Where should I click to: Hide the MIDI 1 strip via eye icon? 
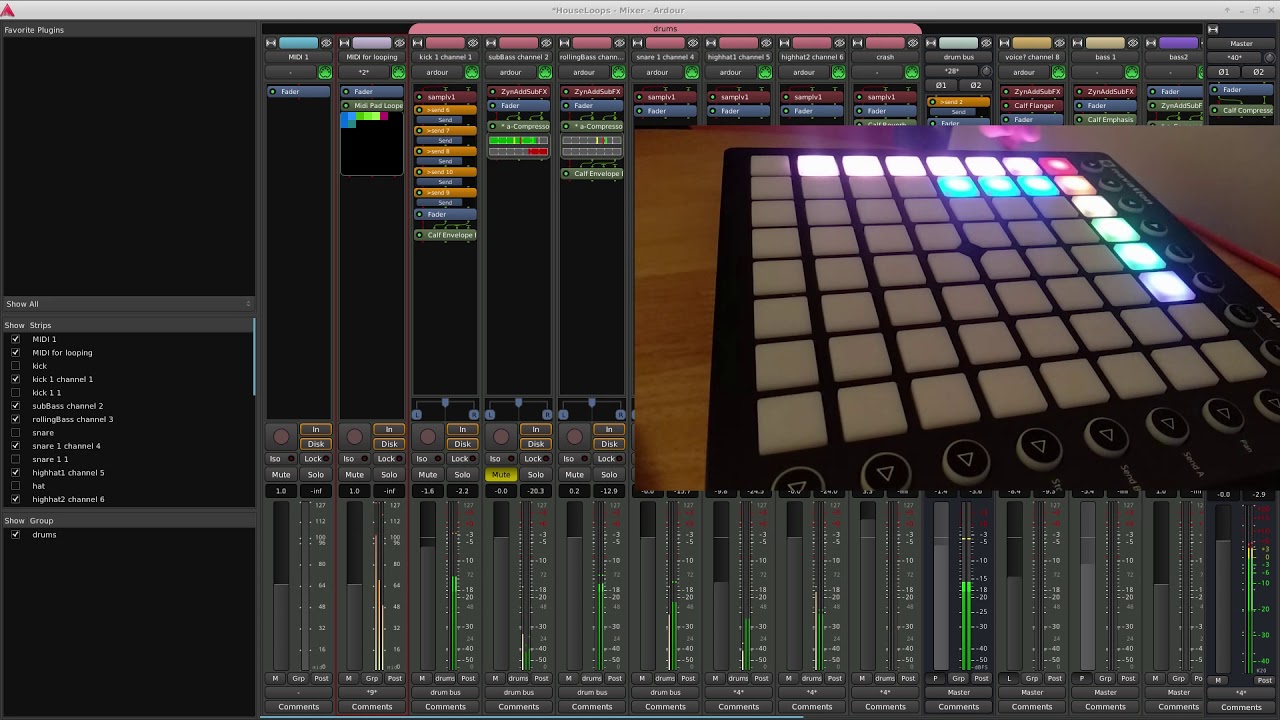click(x=326, y=43)
